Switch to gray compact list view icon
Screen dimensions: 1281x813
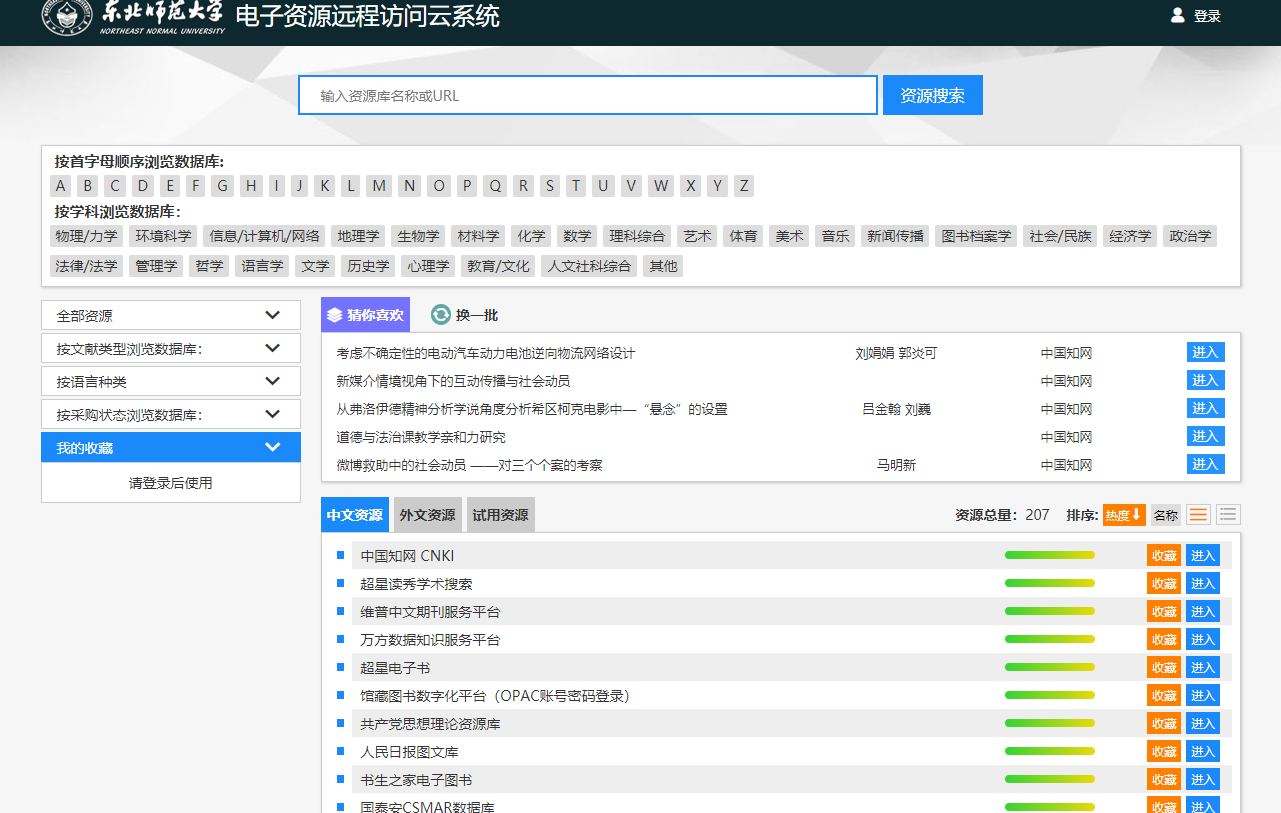(1228, 515)
